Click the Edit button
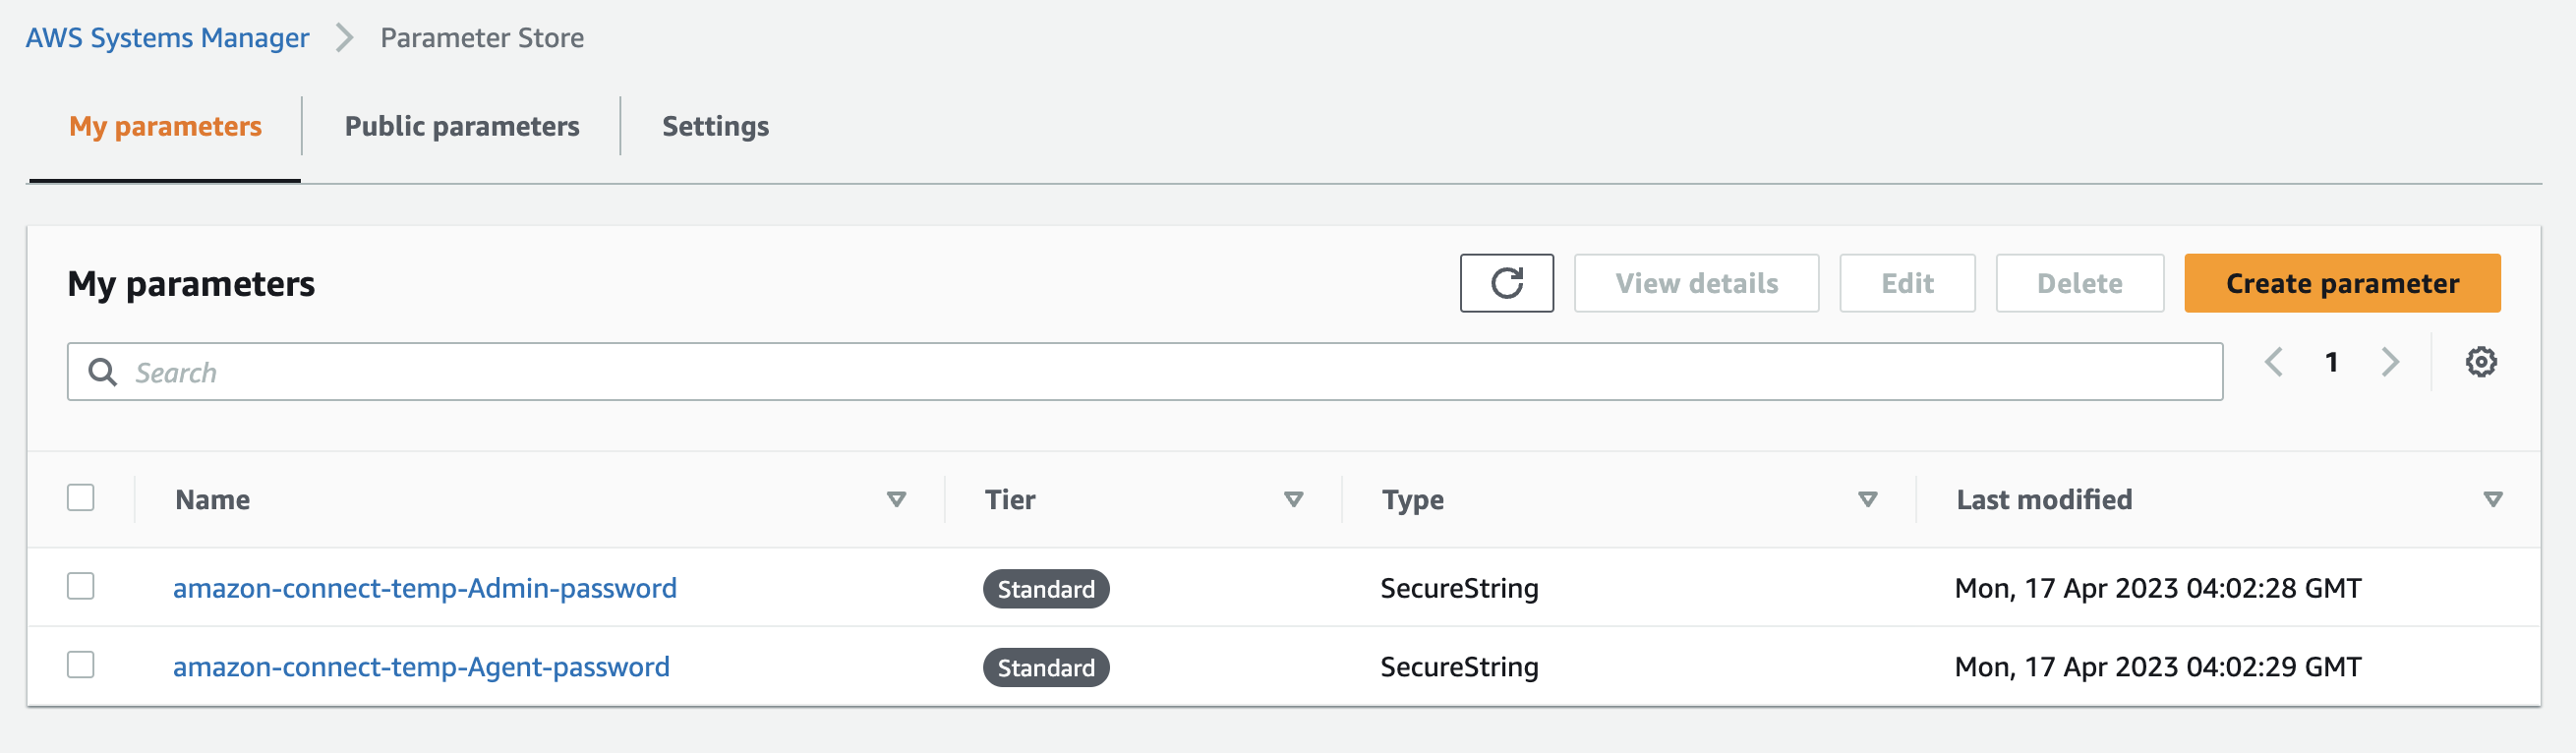Screen dimensions: 2576x753 tap(1907, 283)
